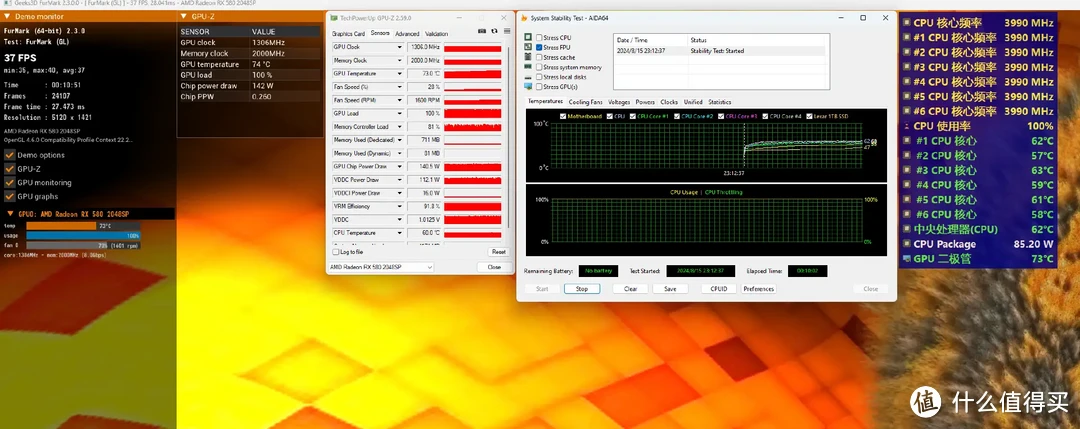Toggle the Lexar 1TB SSD graph checkbox
This screenshot has height=429, width=1080.
click(x=808, y=116)
